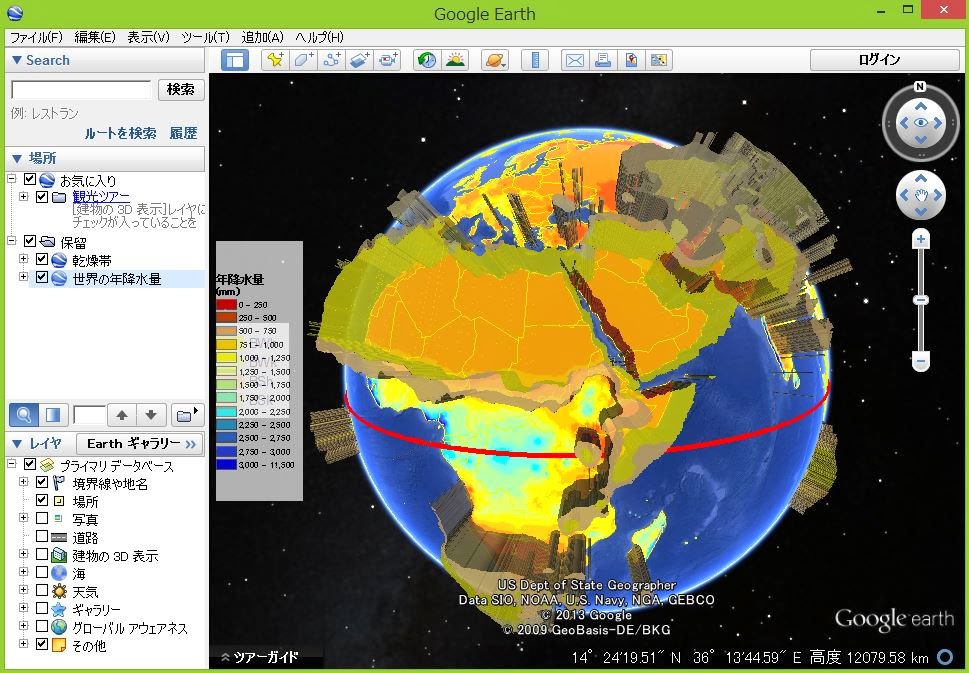Click the small Places filter field
Image resolution: width=969 pixels, height=673 pixels.
click(x=89, y=415)
